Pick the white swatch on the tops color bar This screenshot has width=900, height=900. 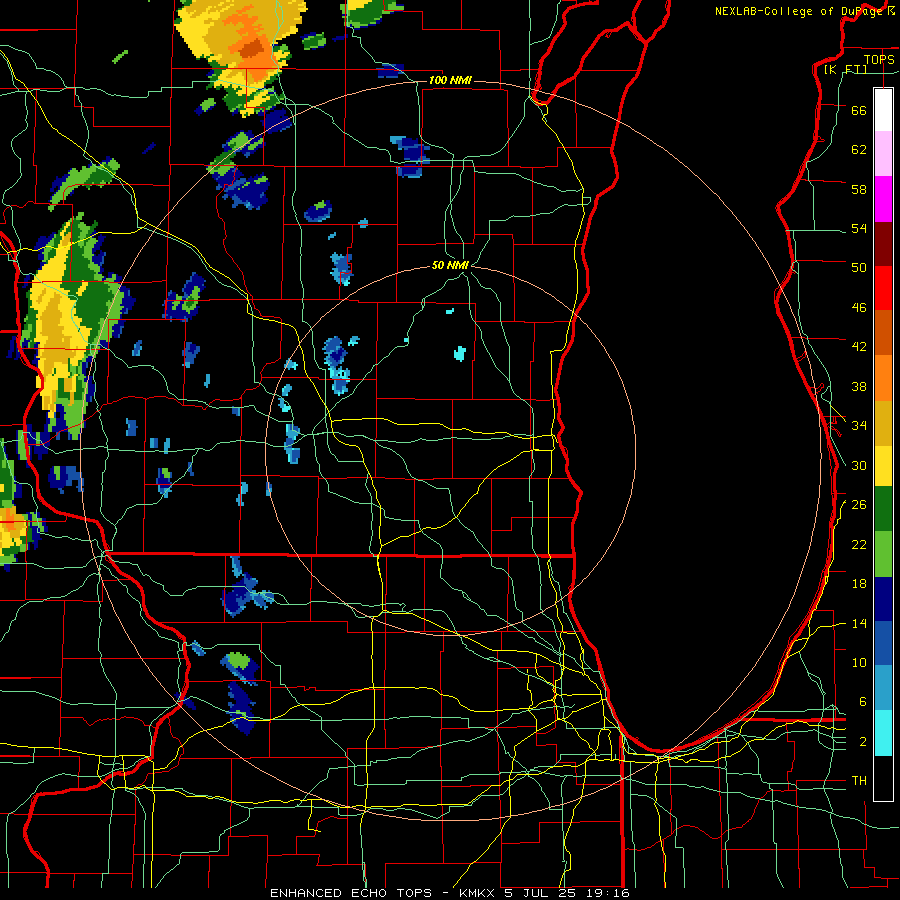coord(883,110)
